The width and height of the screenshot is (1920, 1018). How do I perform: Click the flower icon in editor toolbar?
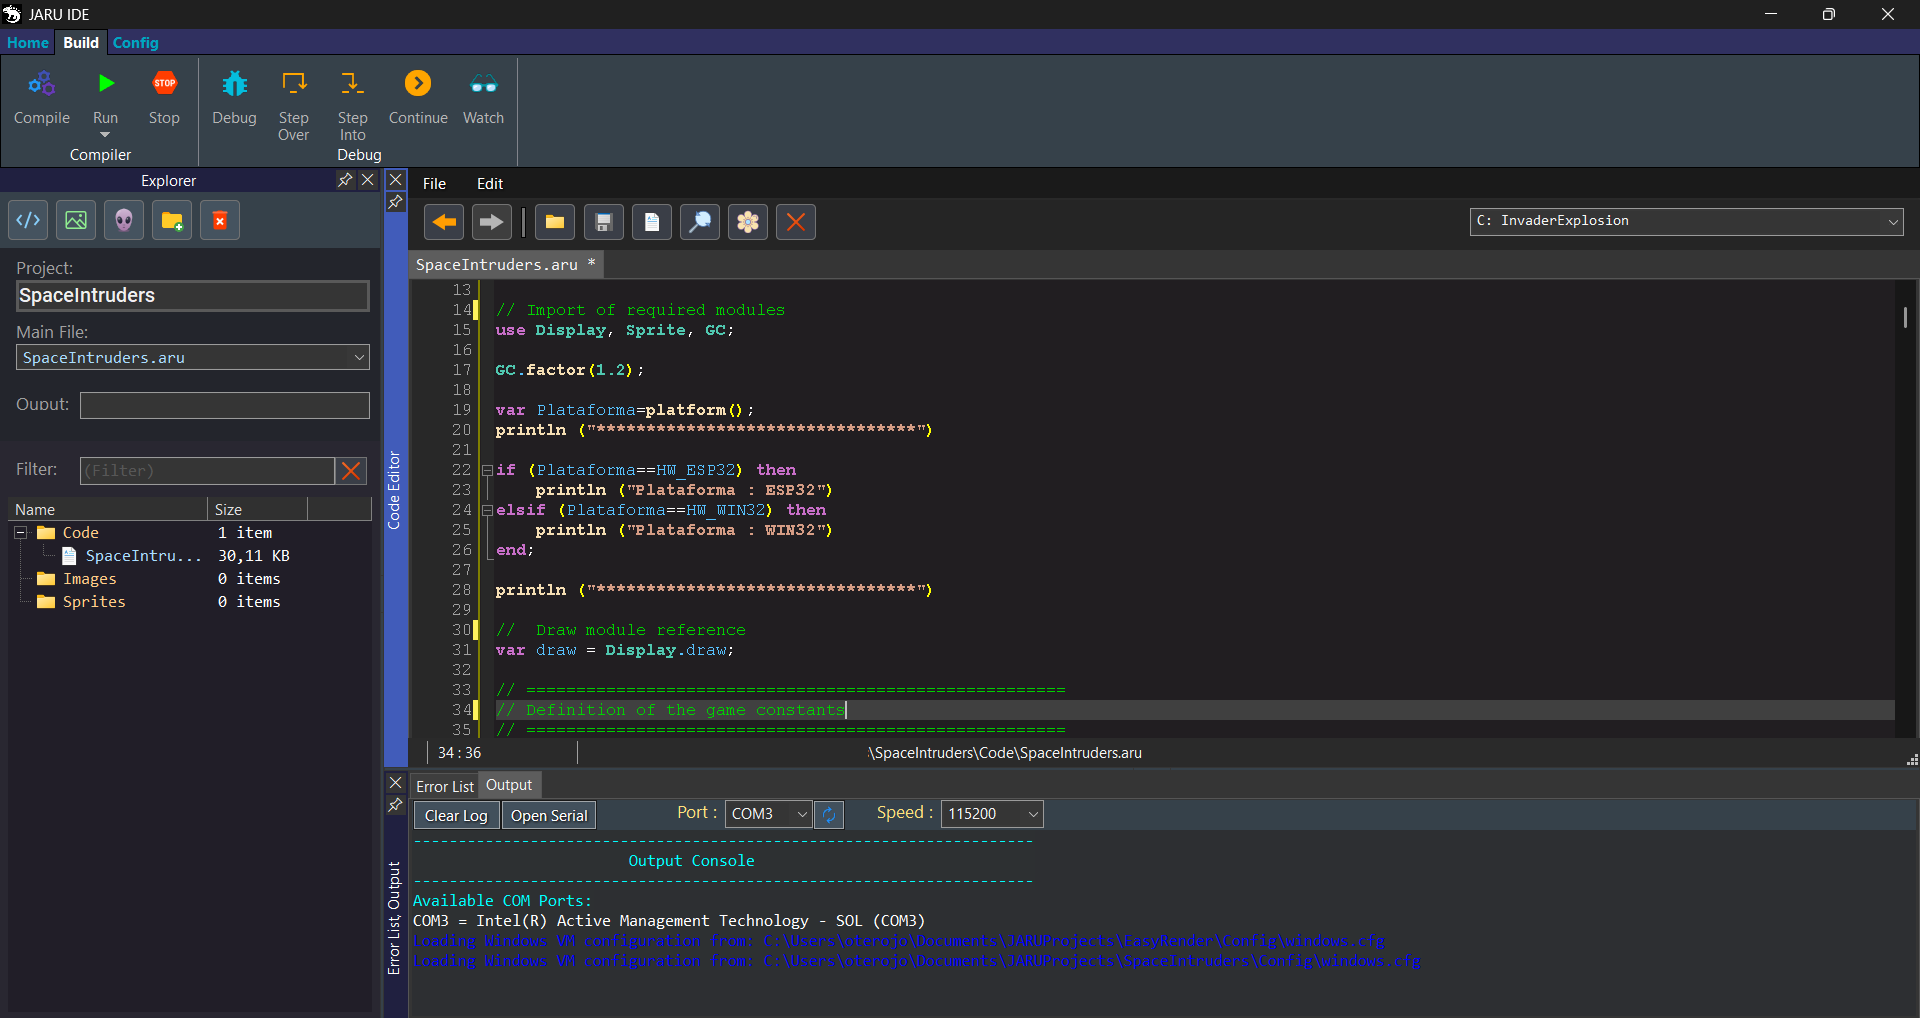point(748,222)
